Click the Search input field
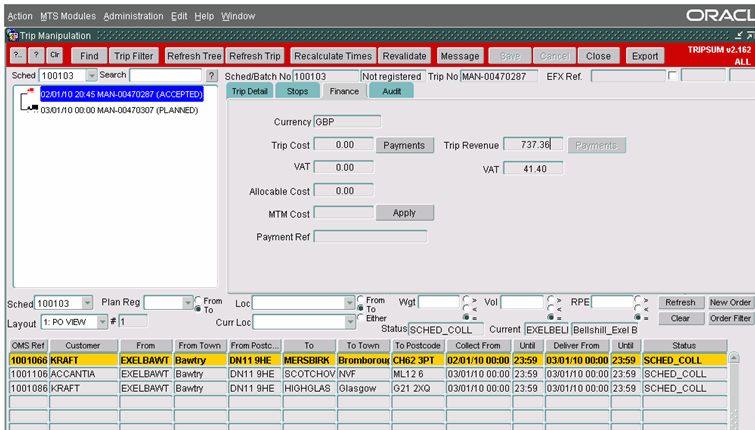The image size is (755, 430). (166, 75)
